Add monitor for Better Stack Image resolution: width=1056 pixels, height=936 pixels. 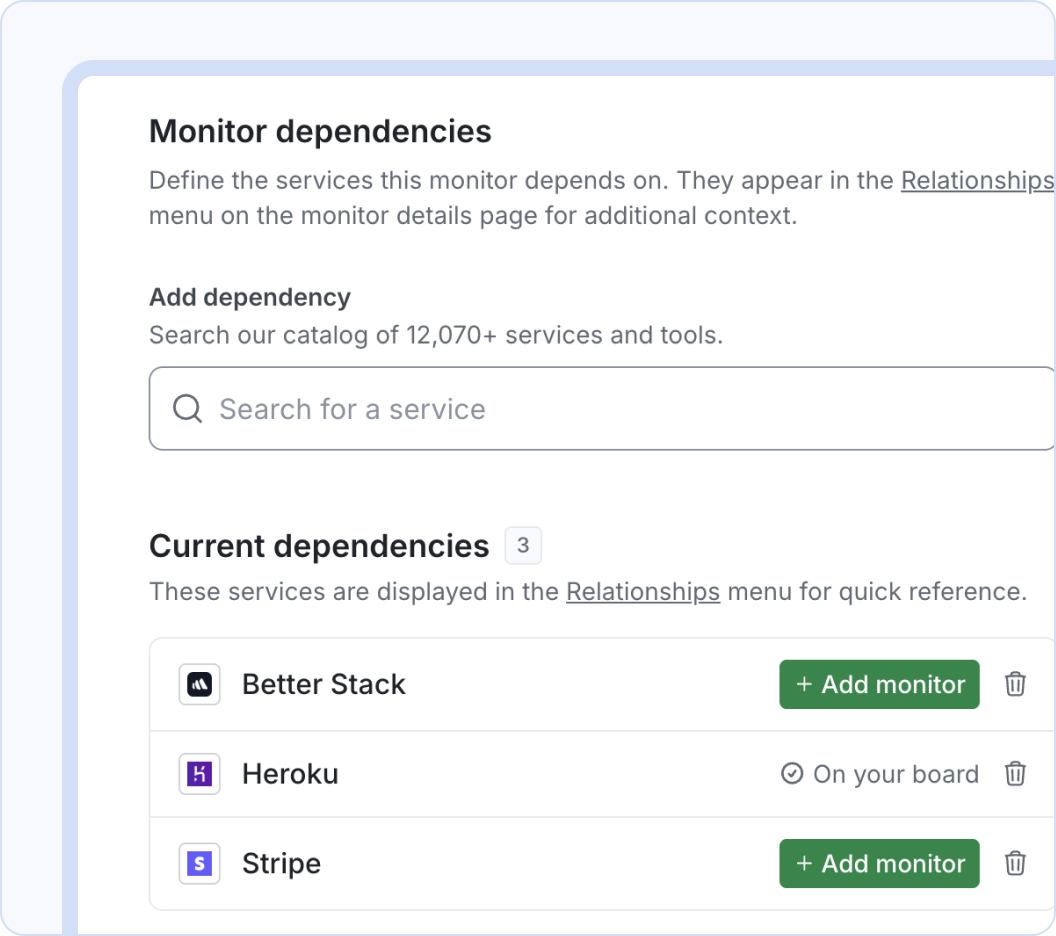coord(880,684)
